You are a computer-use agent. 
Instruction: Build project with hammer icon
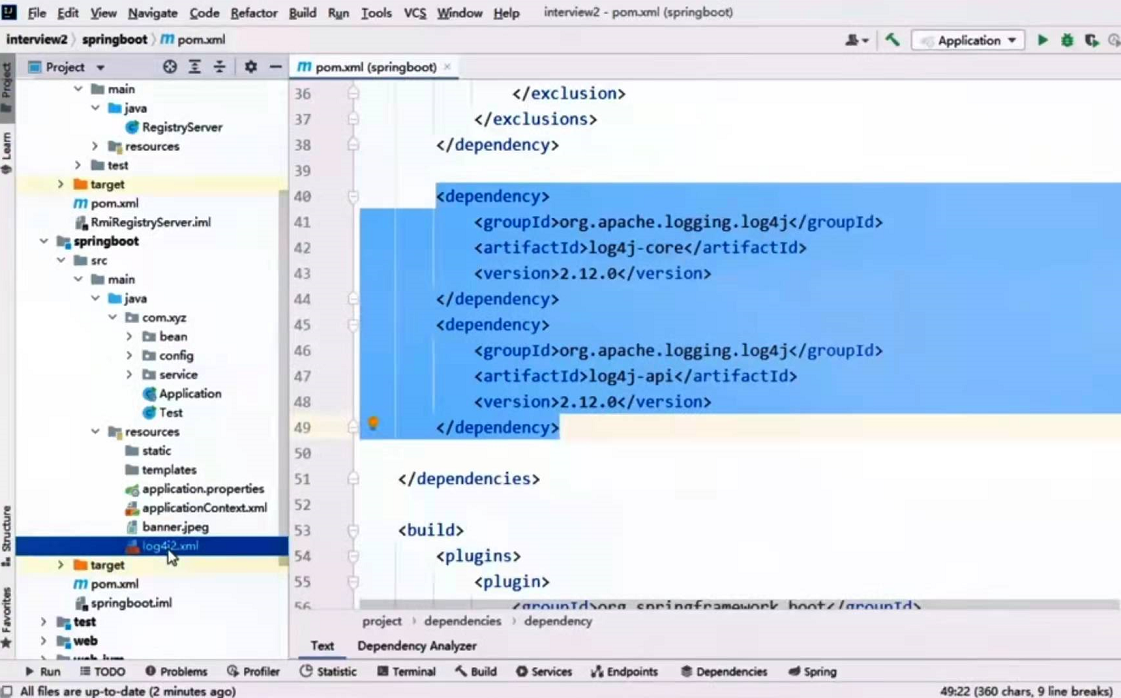[x=892, y=40]
